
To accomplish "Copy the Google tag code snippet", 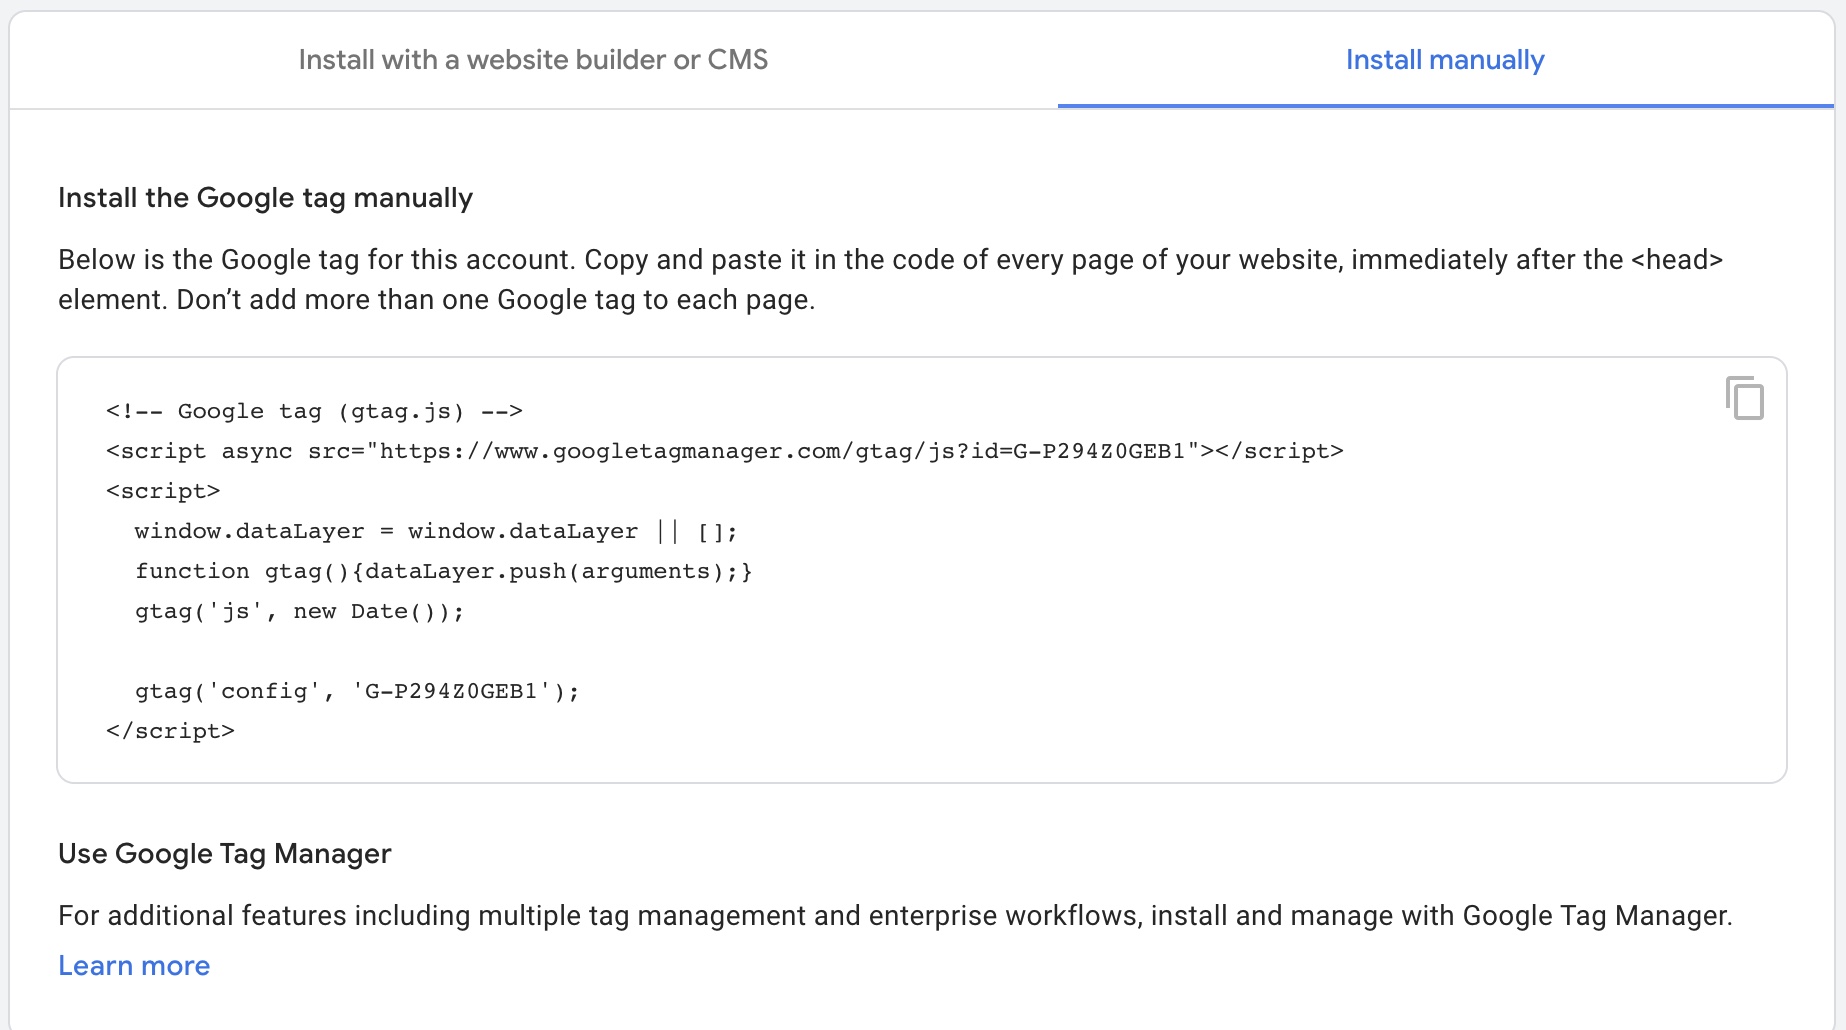I will click(1745, 398).
